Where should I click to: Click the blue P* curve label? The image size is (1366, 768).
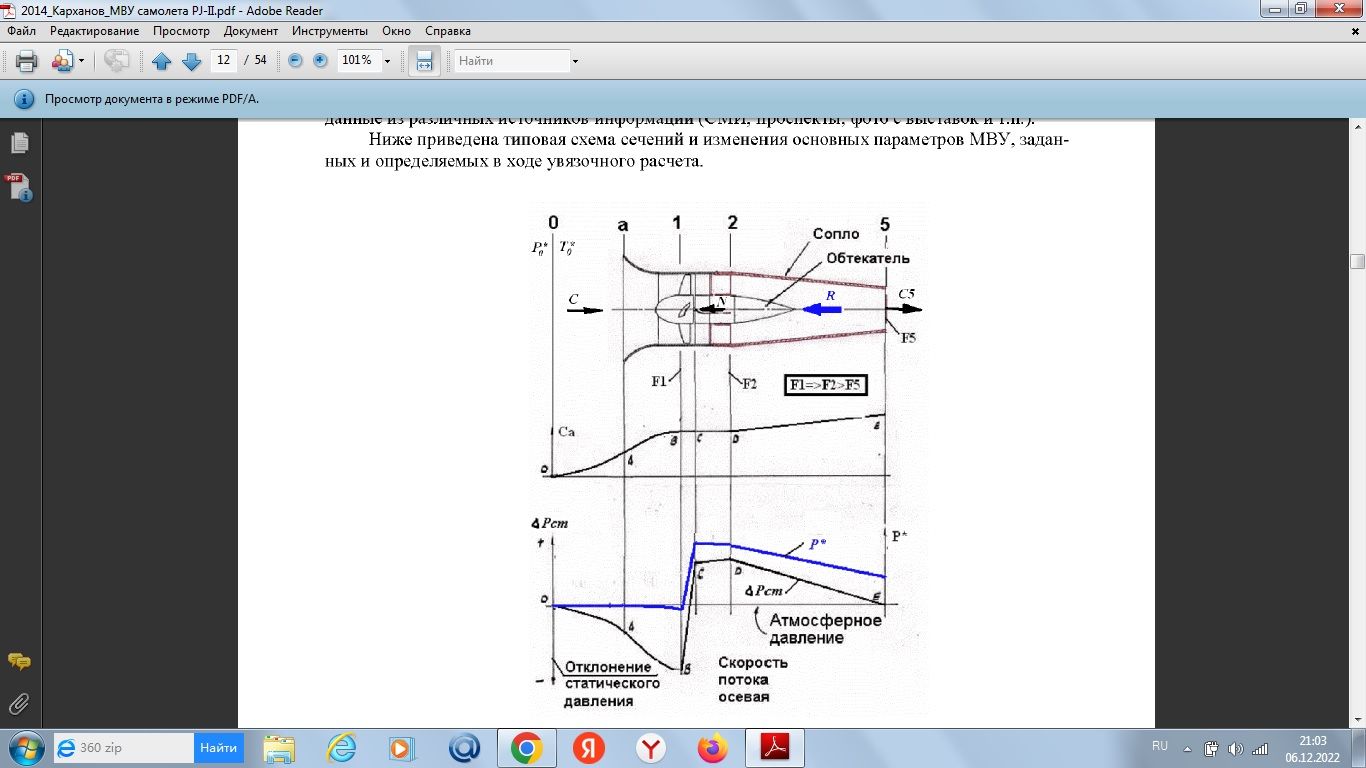(817, 545)
